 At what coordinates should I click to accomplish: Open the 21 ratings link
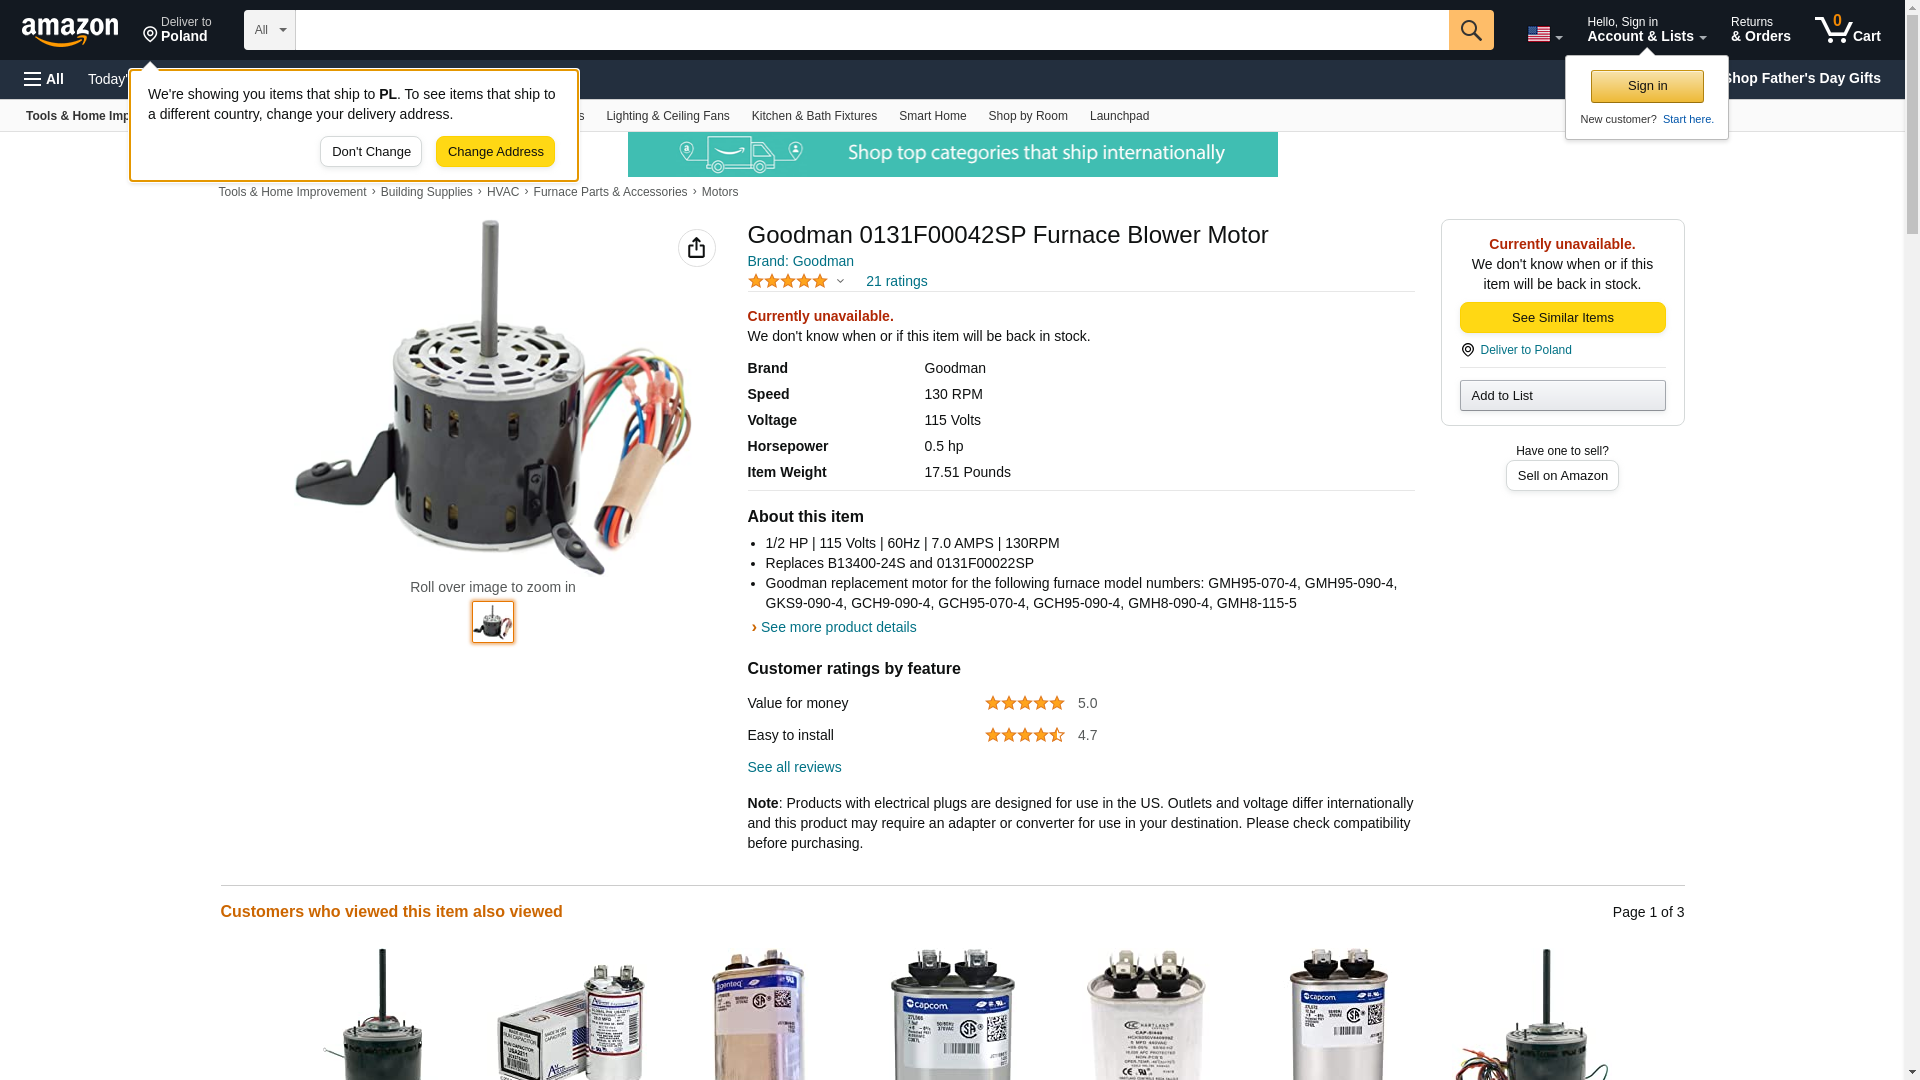tap(896, 281)
